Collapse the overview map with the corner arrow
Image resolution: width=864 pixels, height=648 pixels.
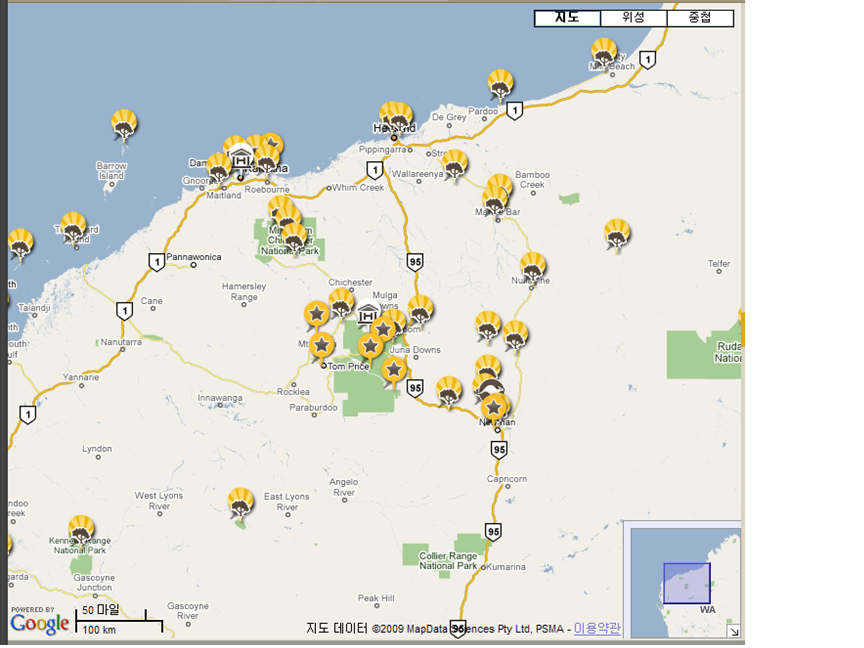(x=734, y=631)
